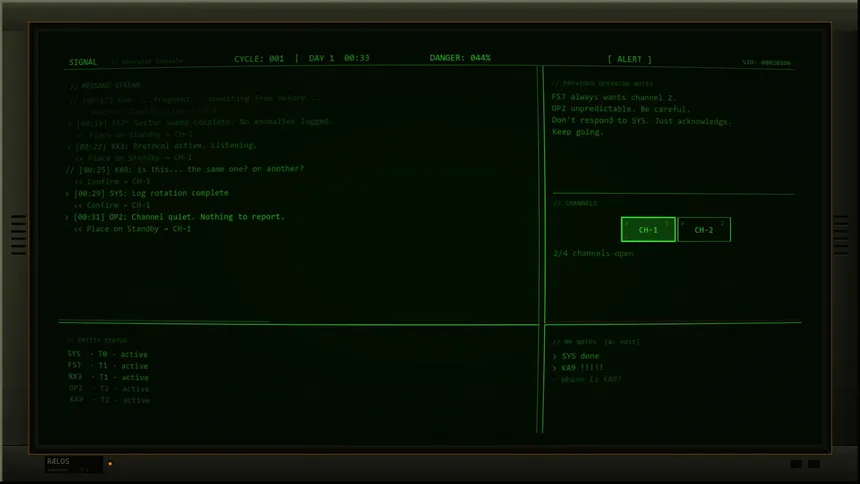860x484 pixels.
Task: Click the DAY 1 00:33 clock
Action: (x=339, y=58)
